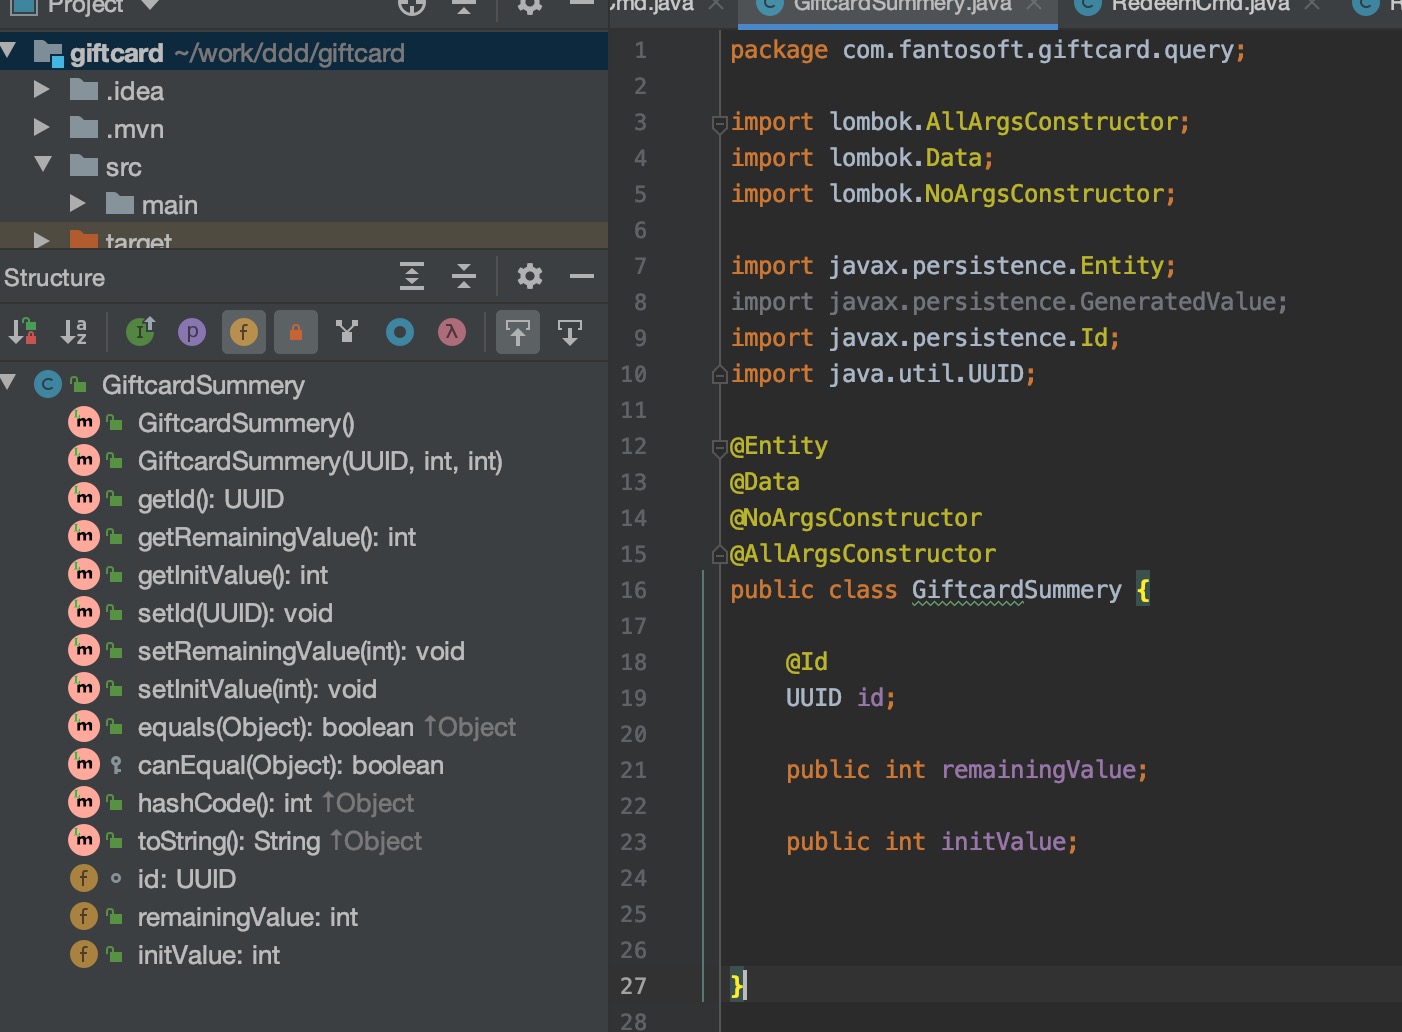Click the Structure panel title
The image size is (1402, 1032).
[54, 278]
